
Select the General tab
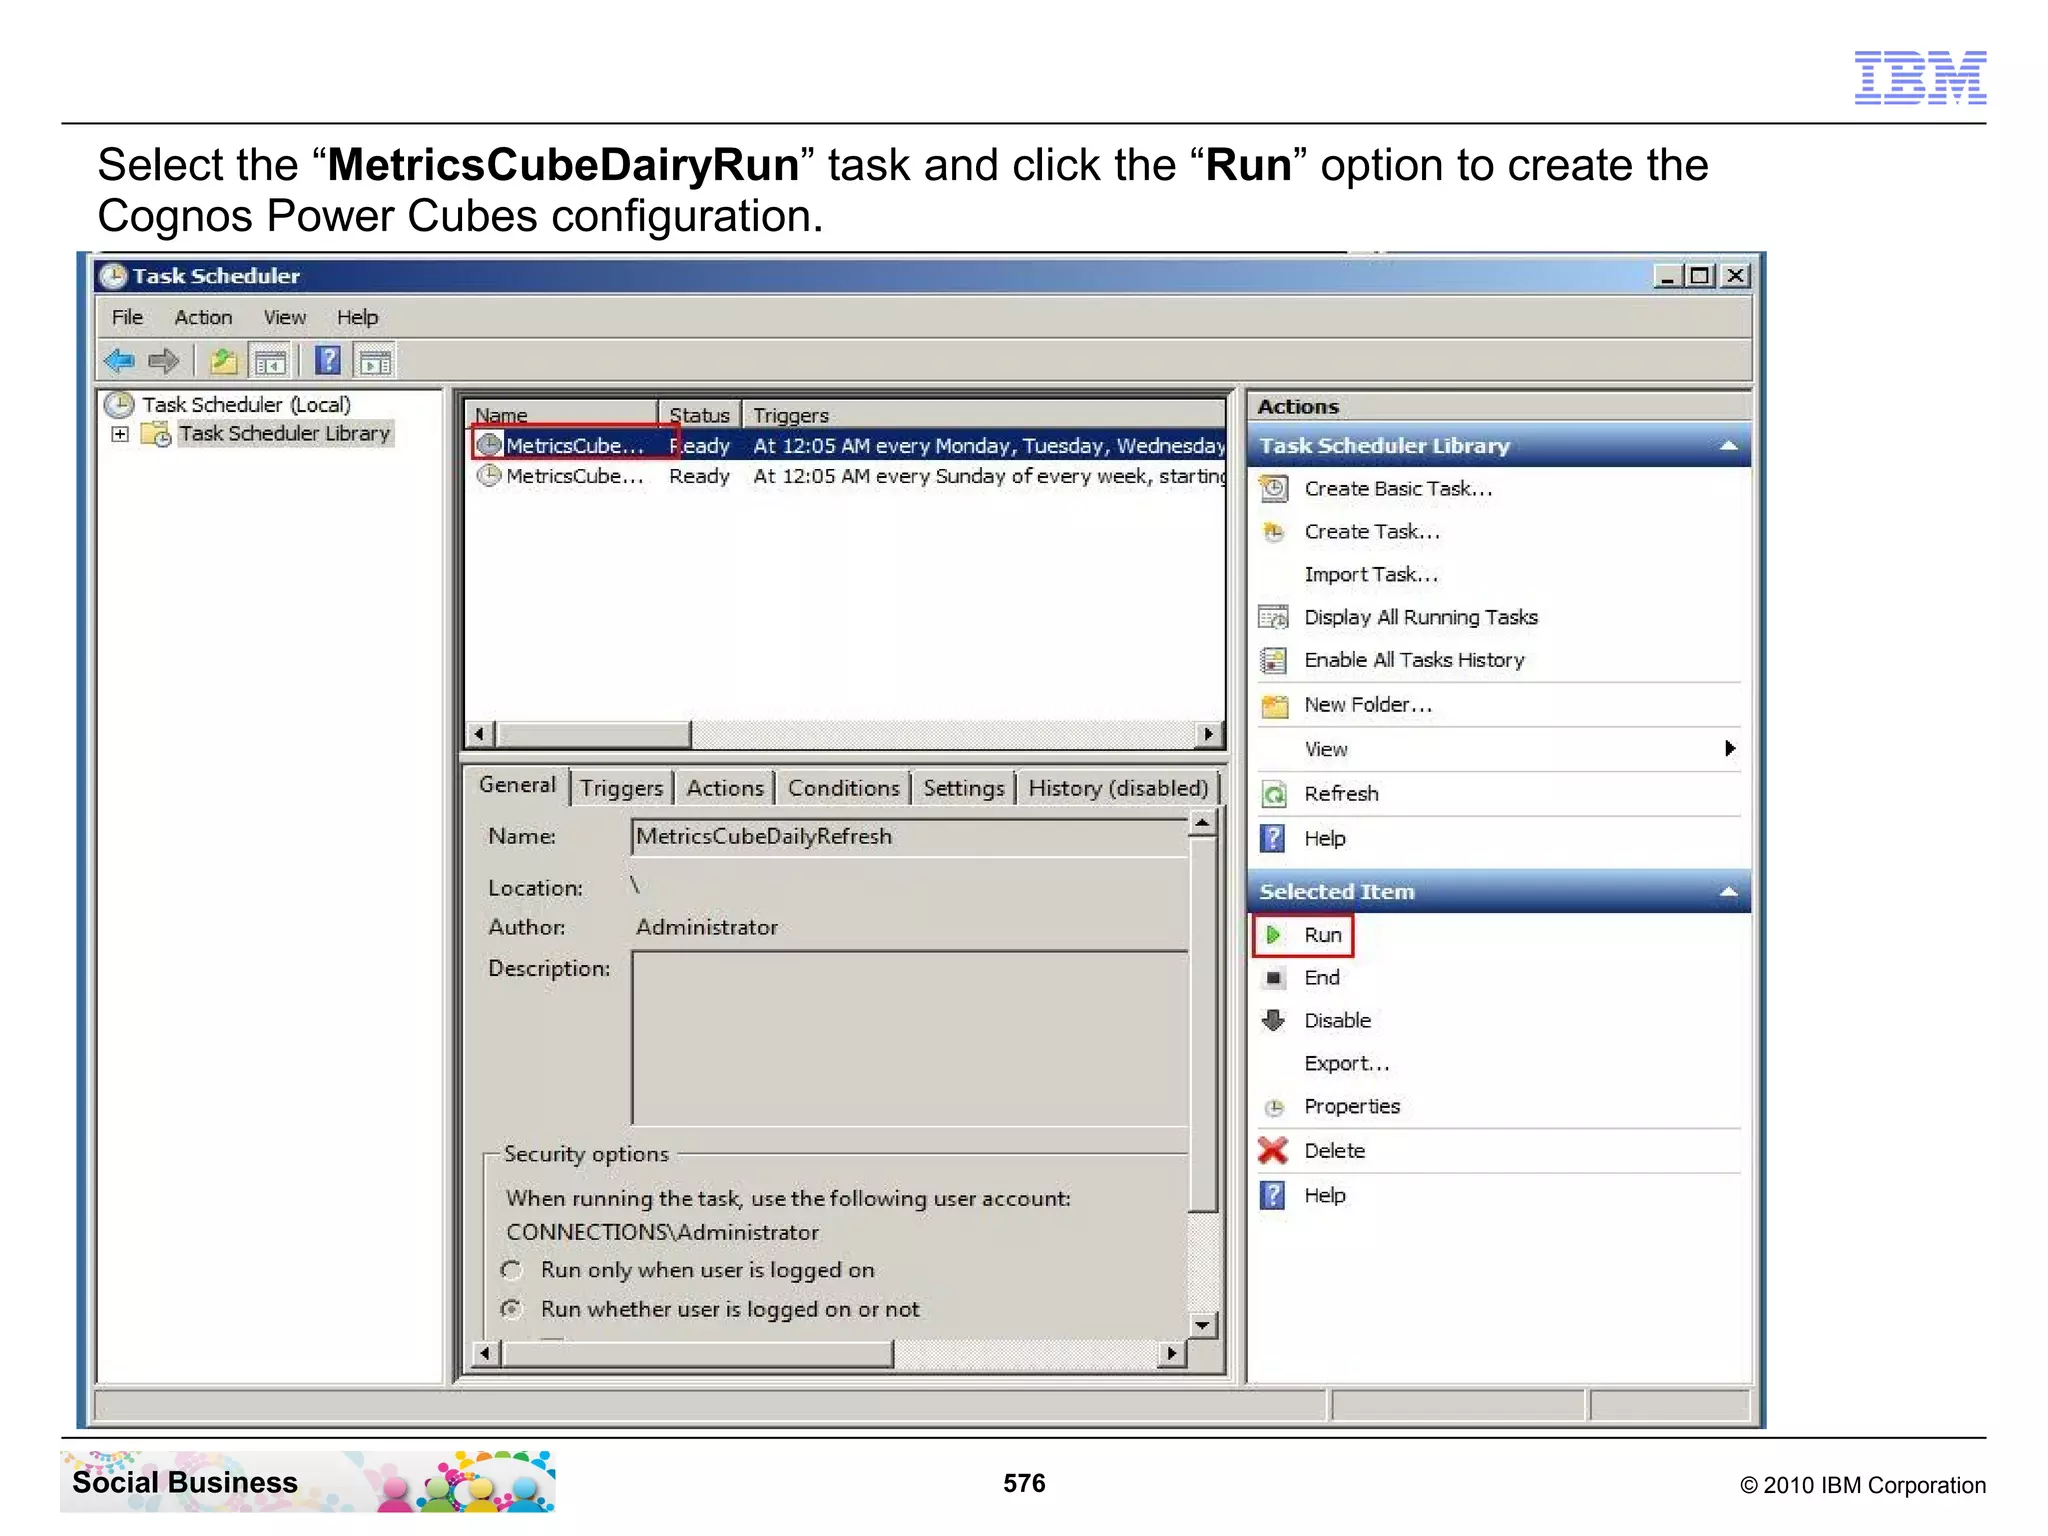(x=518, y=785)
